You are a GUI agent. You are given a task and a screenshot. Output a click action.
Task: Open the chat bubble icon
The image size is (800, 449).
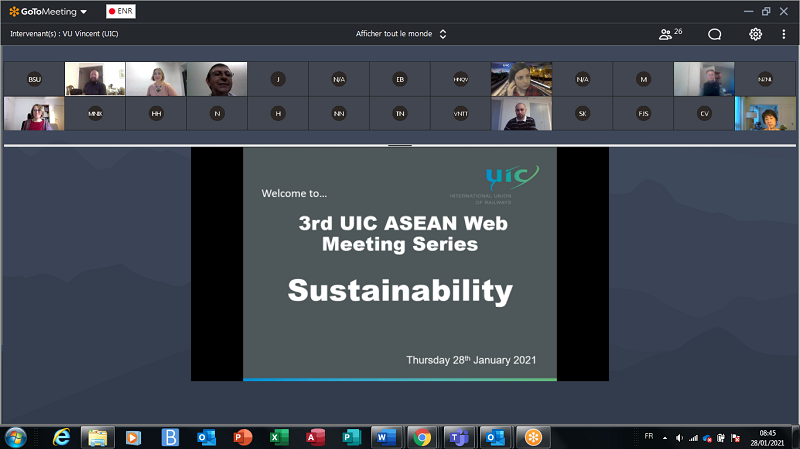click(x=715, y=34)
